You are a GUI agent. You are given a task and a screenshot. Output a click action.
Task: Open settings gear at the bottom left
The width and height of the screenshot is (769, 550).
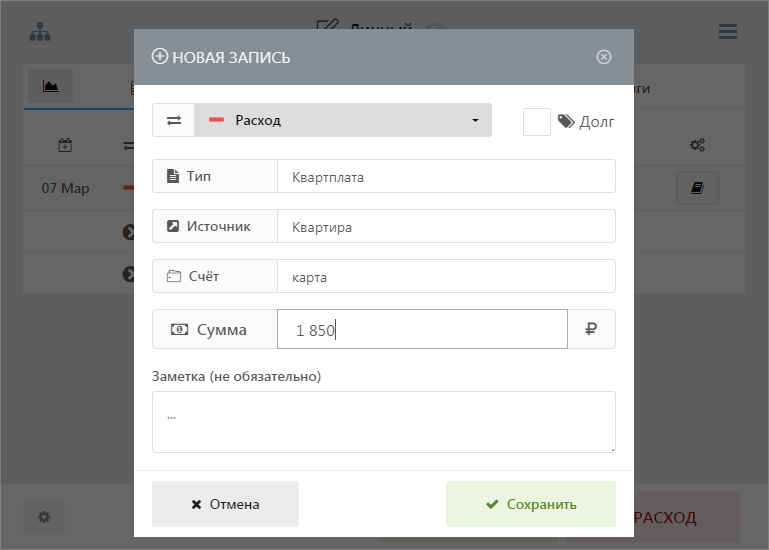(x=44, y=517)
